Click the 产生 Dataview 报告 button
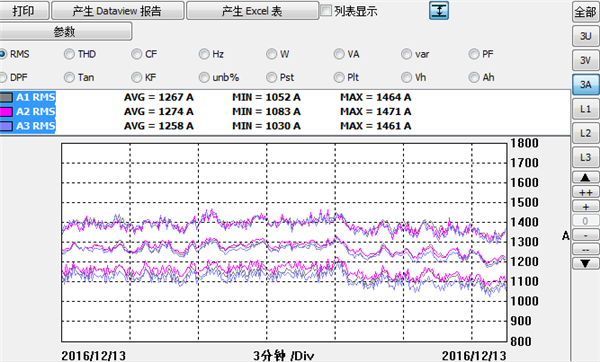The height and width of the screenshot is (362, 600). click(x=117, y=11)
